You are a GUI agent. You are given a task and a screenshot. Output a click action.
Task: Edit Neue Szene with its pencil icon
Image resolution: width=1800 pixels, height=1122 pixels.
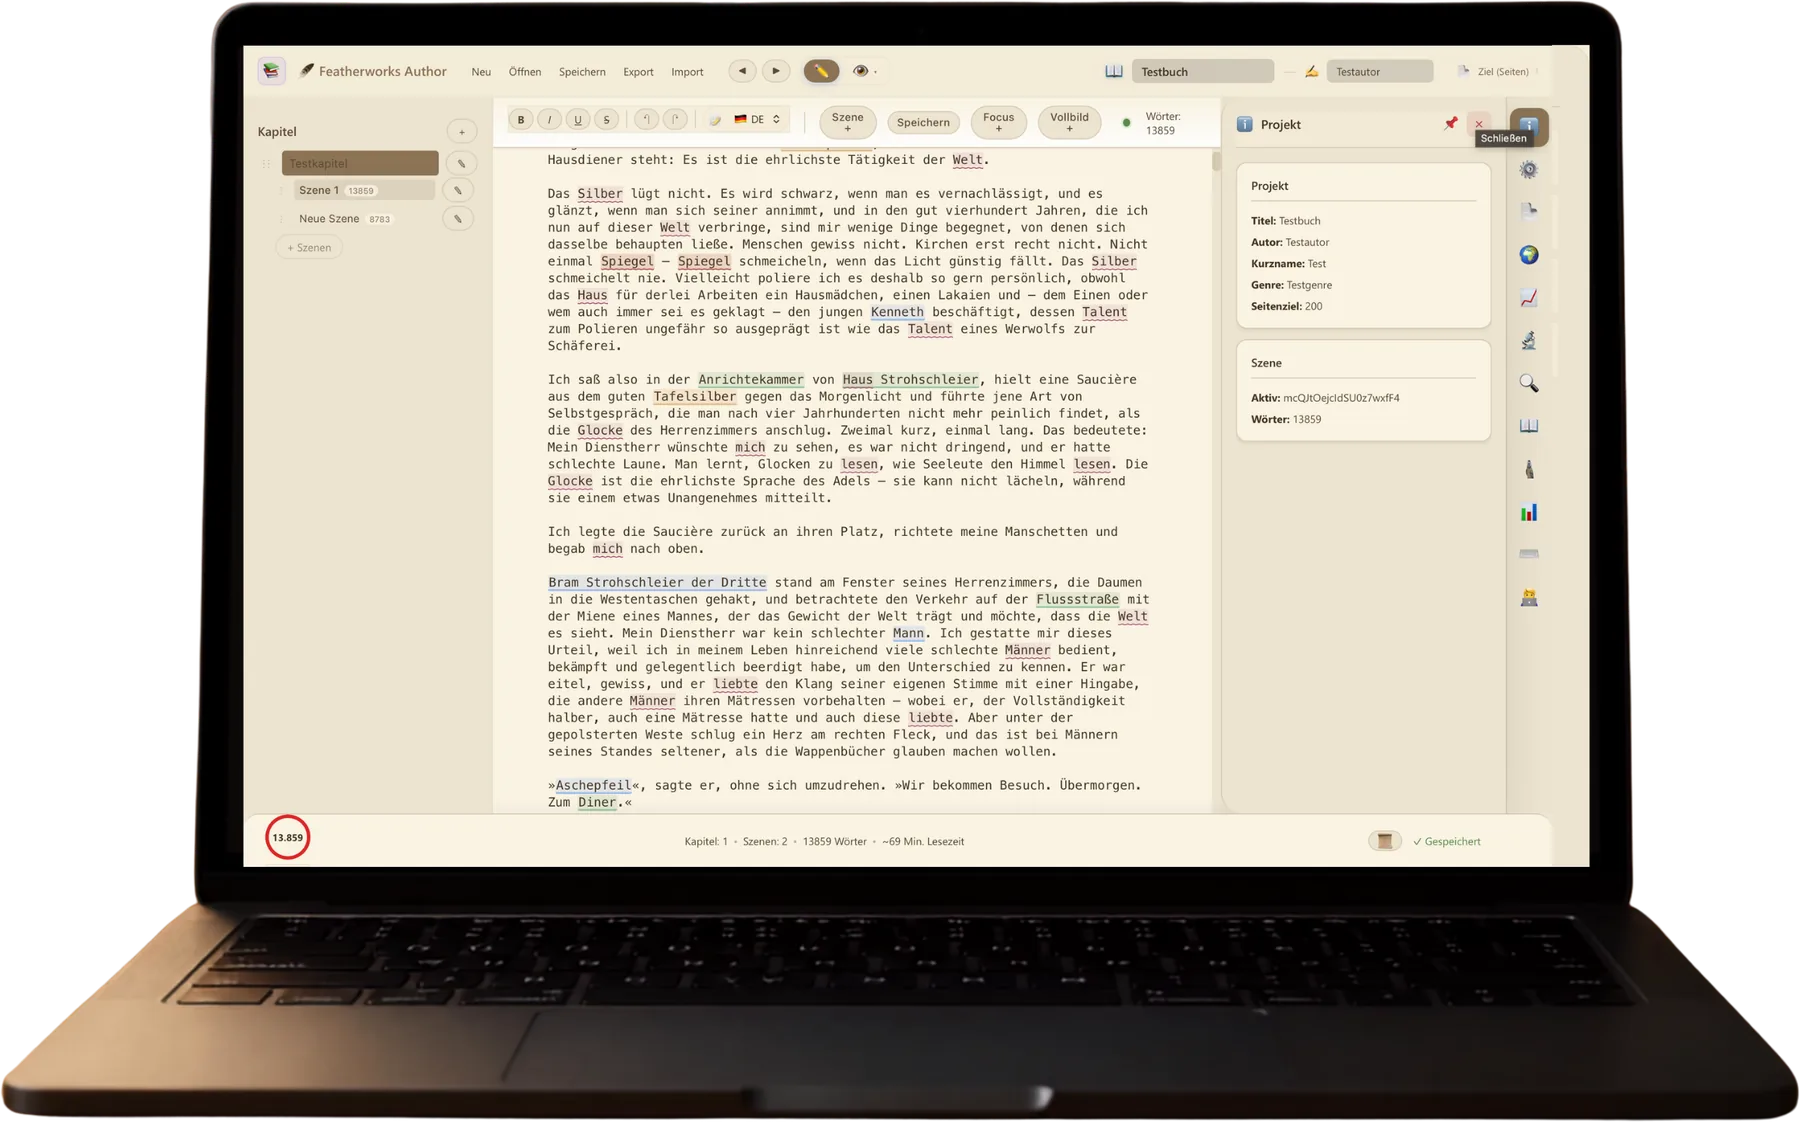(x=459, y=219)
